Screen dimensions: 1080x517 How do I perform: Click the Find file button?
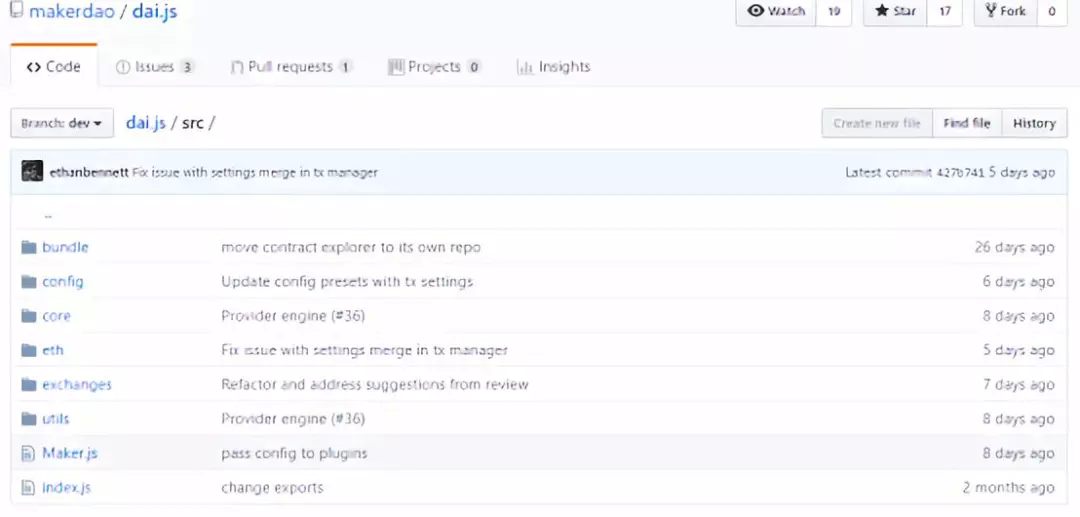(967, 123)
